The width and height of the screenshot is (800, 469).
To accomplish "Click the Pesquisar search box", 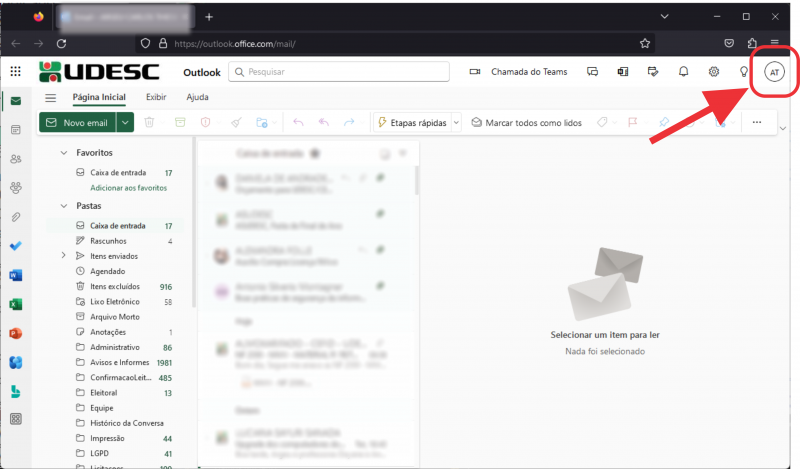I will [340, 72].
